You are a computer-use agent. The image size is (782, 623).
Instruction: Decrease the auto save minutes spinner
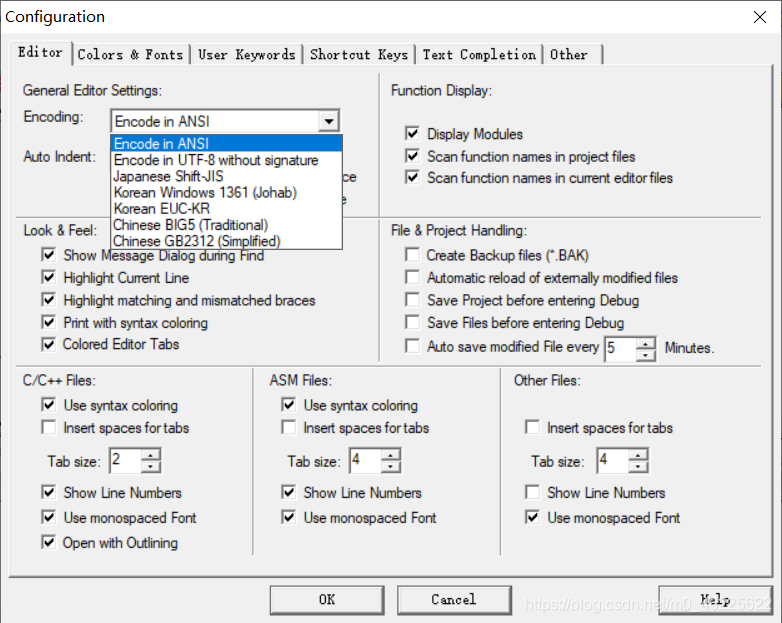coord(645,355)
